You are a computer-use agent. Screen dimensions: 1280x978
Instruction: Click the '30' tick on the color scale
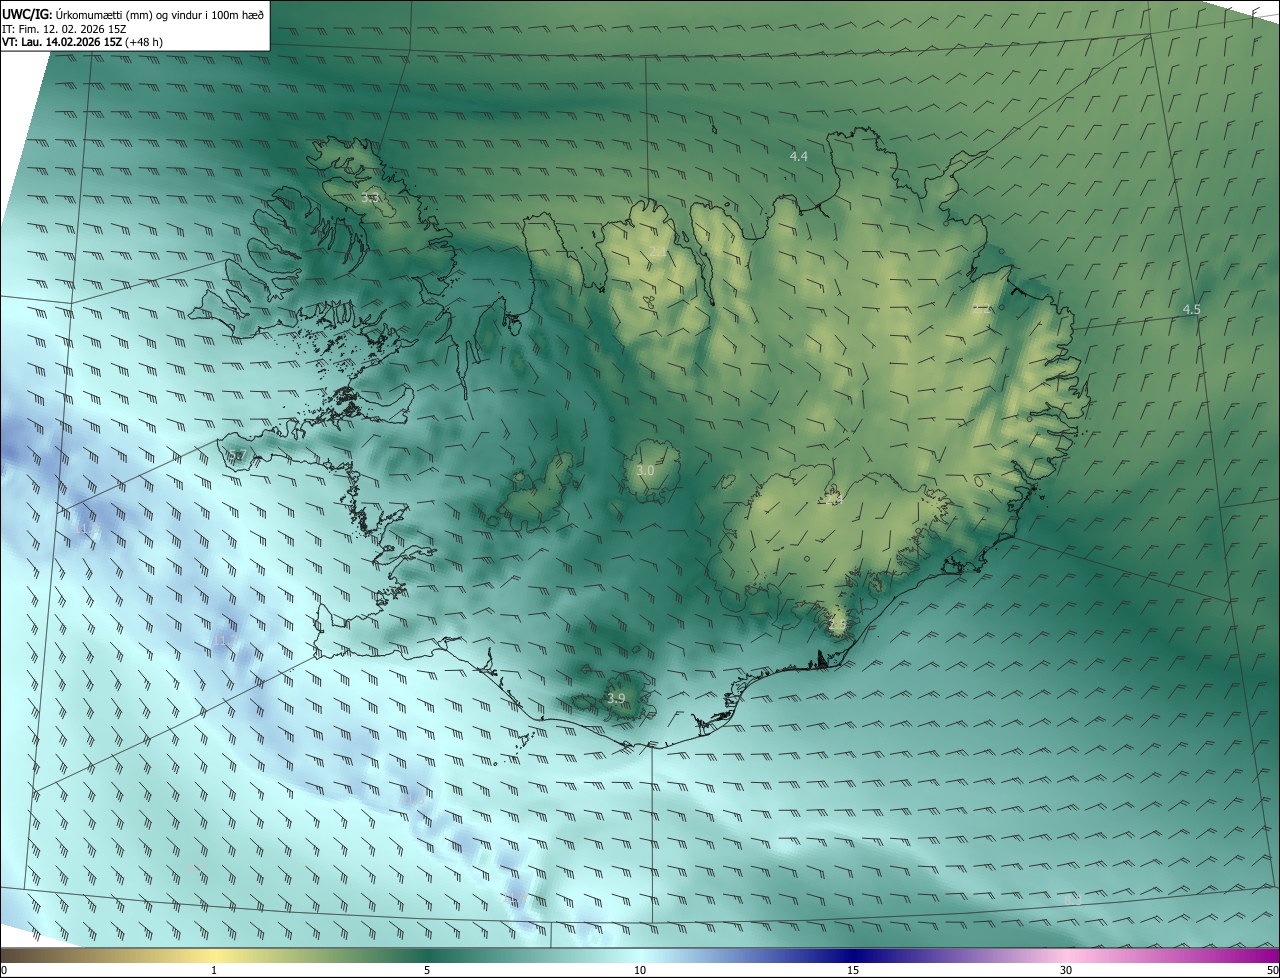pos(1066,970)
